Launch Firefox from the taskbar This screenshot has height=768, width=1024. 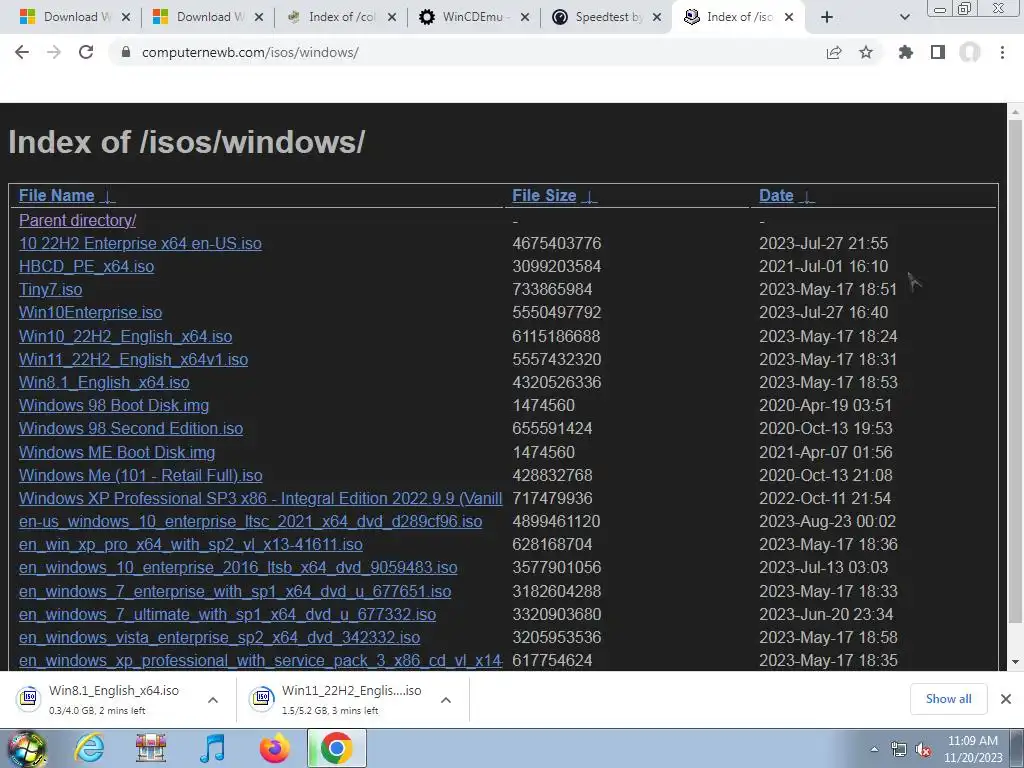click(x=275, y=748)
